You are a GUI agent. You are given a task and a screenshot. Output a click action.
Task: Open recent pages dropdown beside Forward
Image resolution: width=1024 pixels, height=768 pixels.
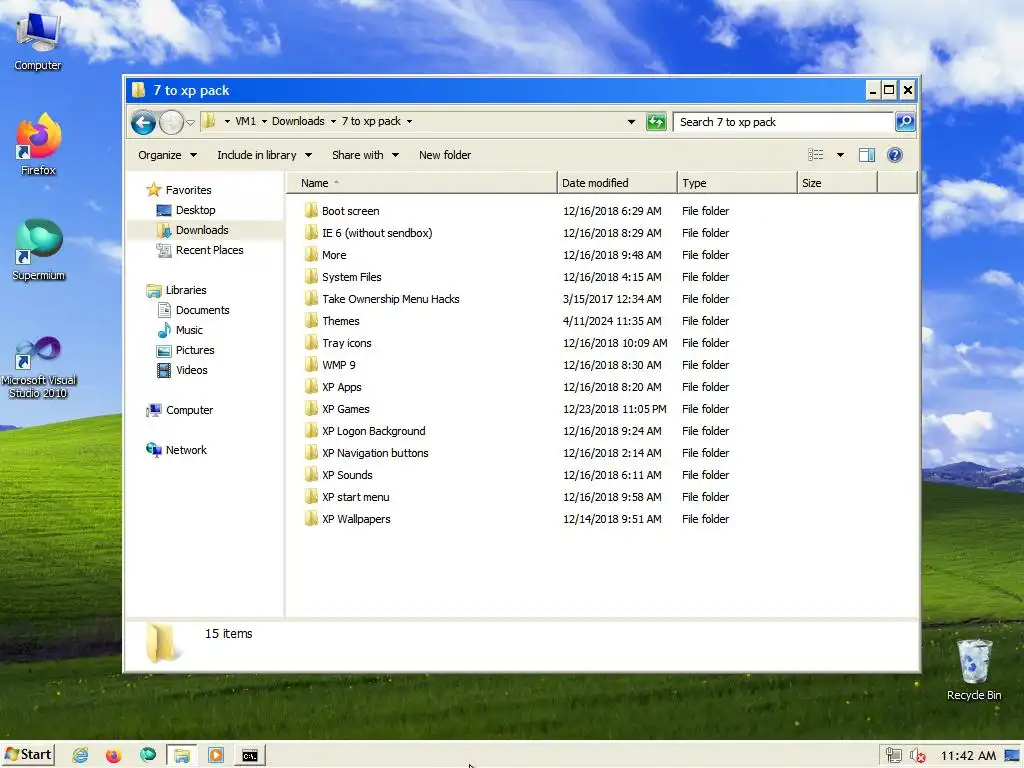pos(191,122)
